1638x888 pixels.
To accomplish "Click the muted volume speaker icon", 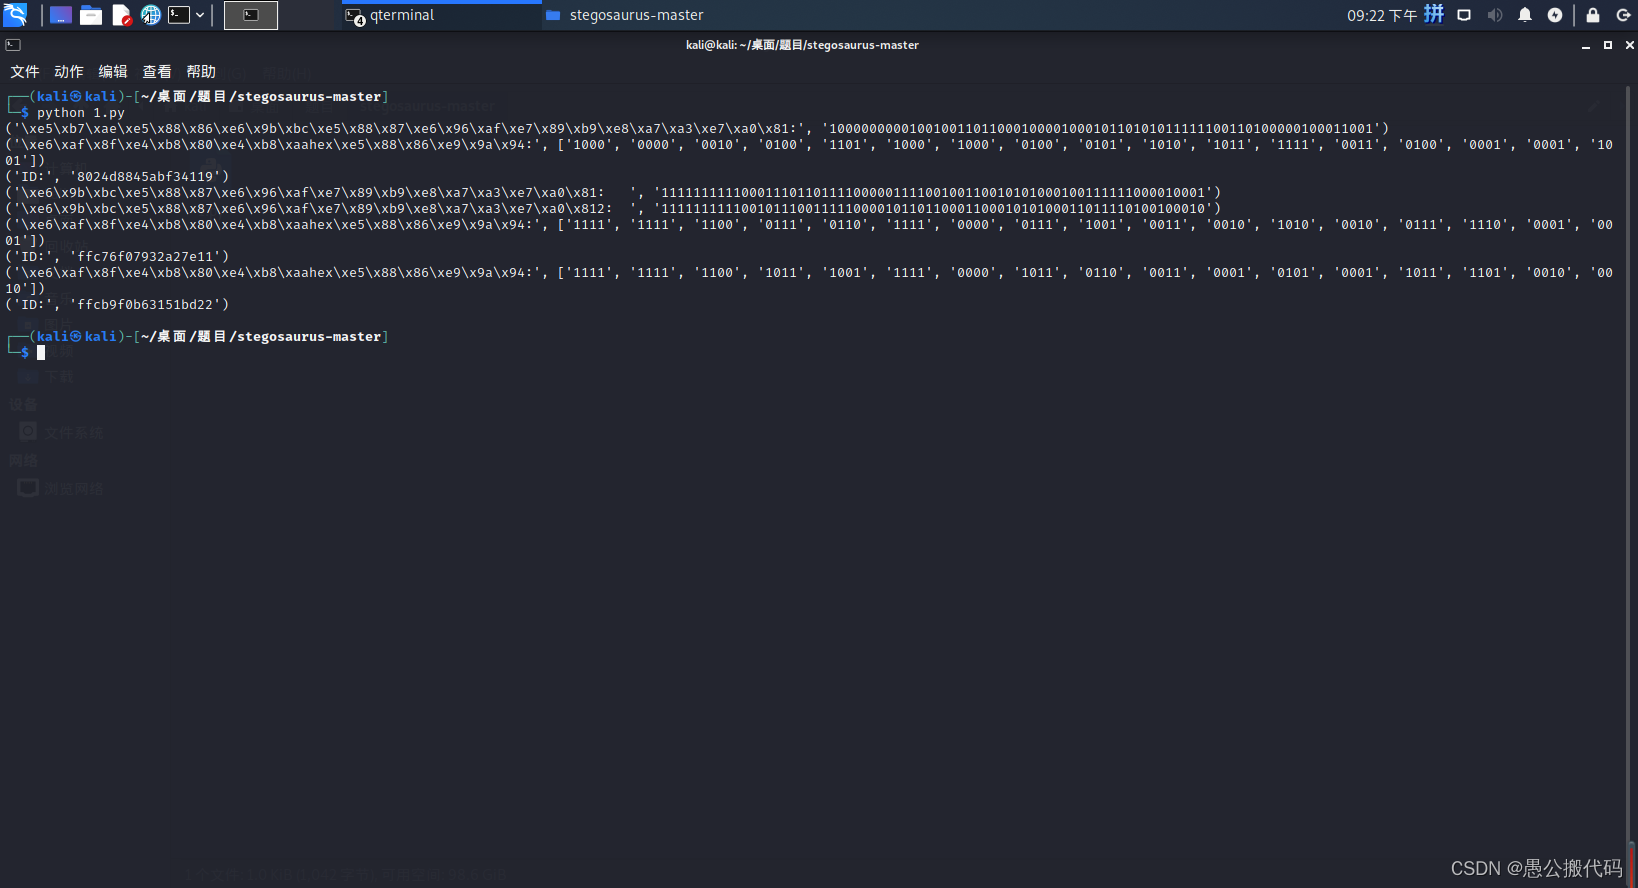I will [1495, 15].
